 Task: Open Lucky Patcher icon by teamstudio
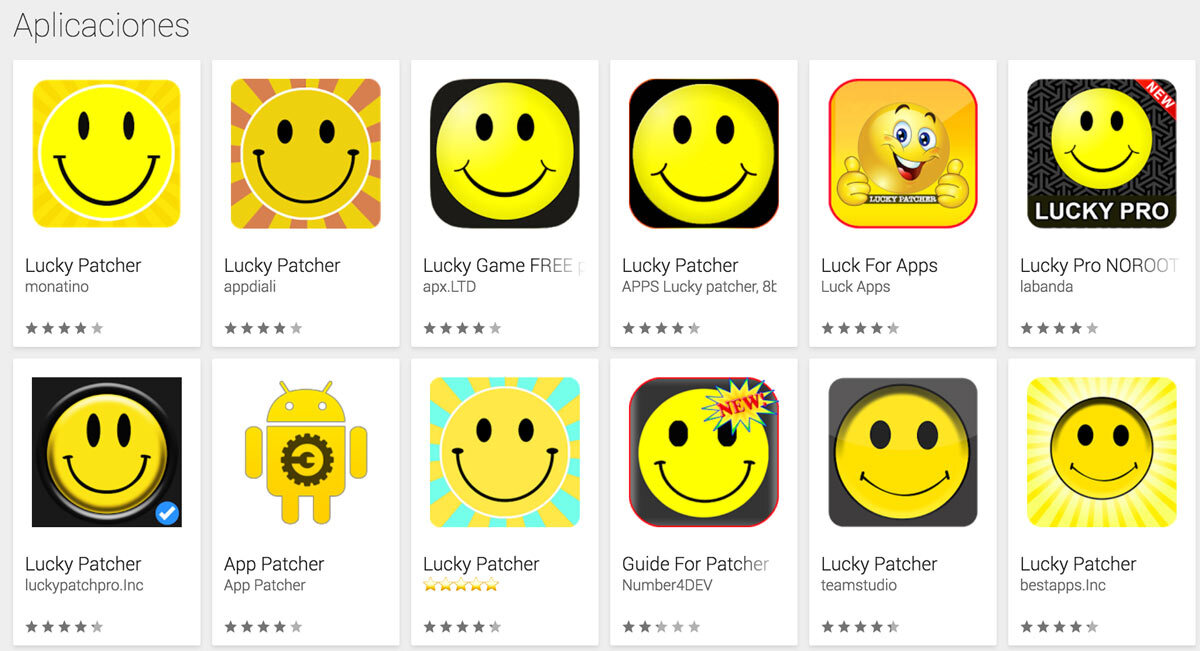tap(903, 452)
